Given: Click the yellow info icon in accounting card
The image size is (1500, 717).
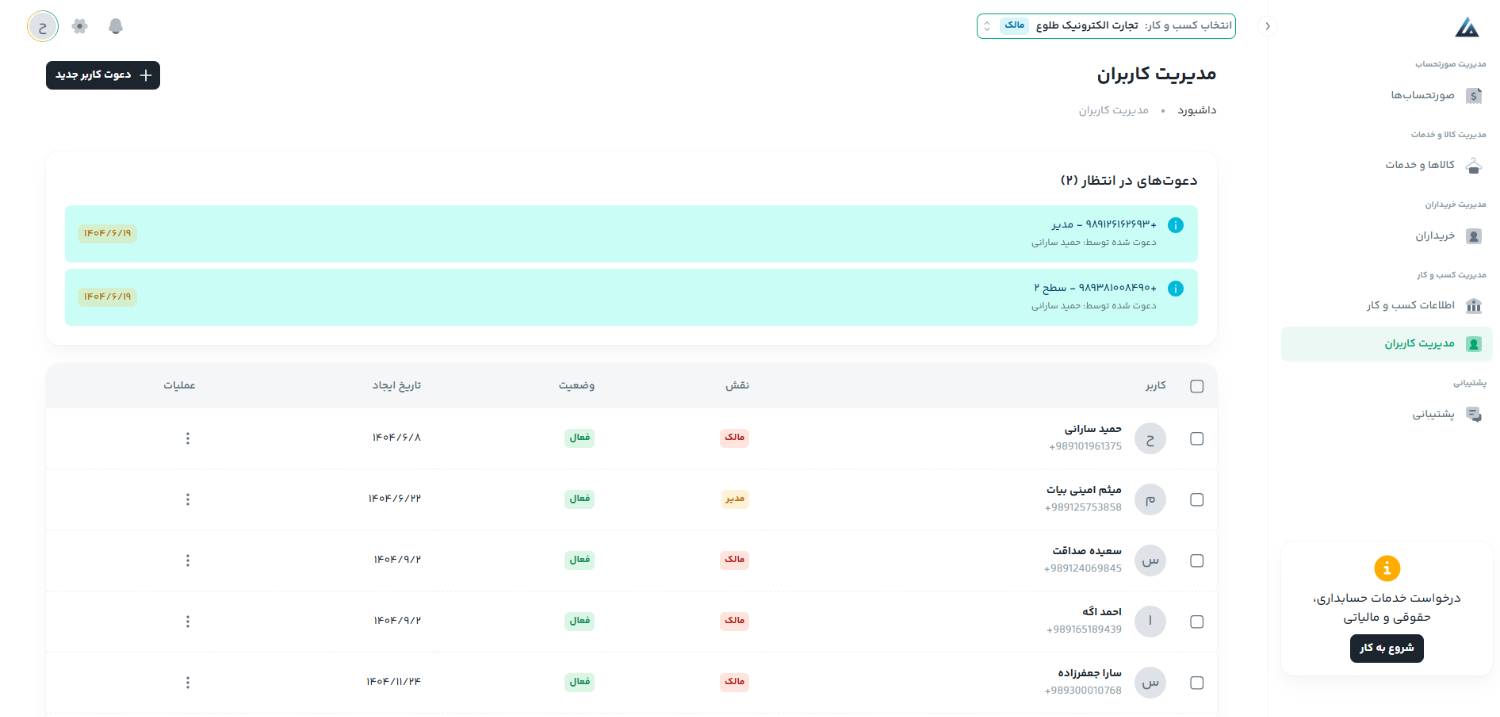Looking at the screenshot, I should point(1387,568).
